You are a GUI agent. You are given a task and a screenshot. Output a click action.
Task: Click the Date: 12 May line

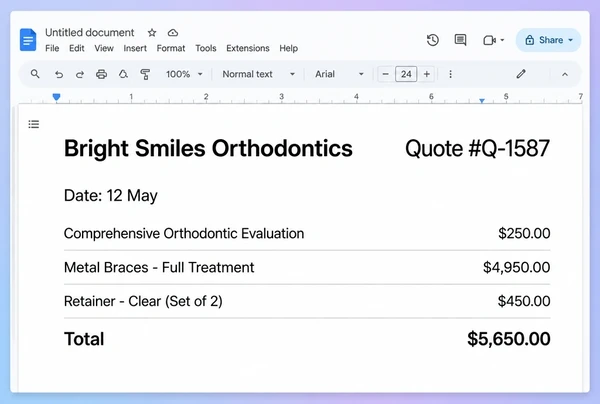(x=111, y=195)
